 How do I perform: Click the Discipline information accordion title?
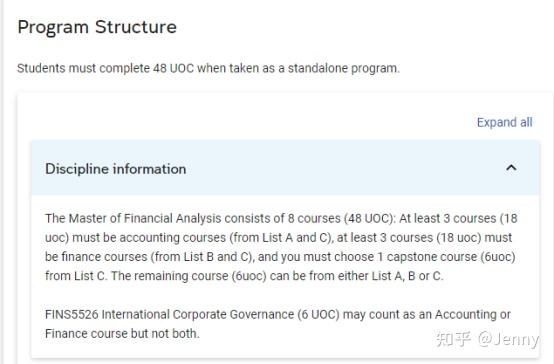click(x=116, y=169)
